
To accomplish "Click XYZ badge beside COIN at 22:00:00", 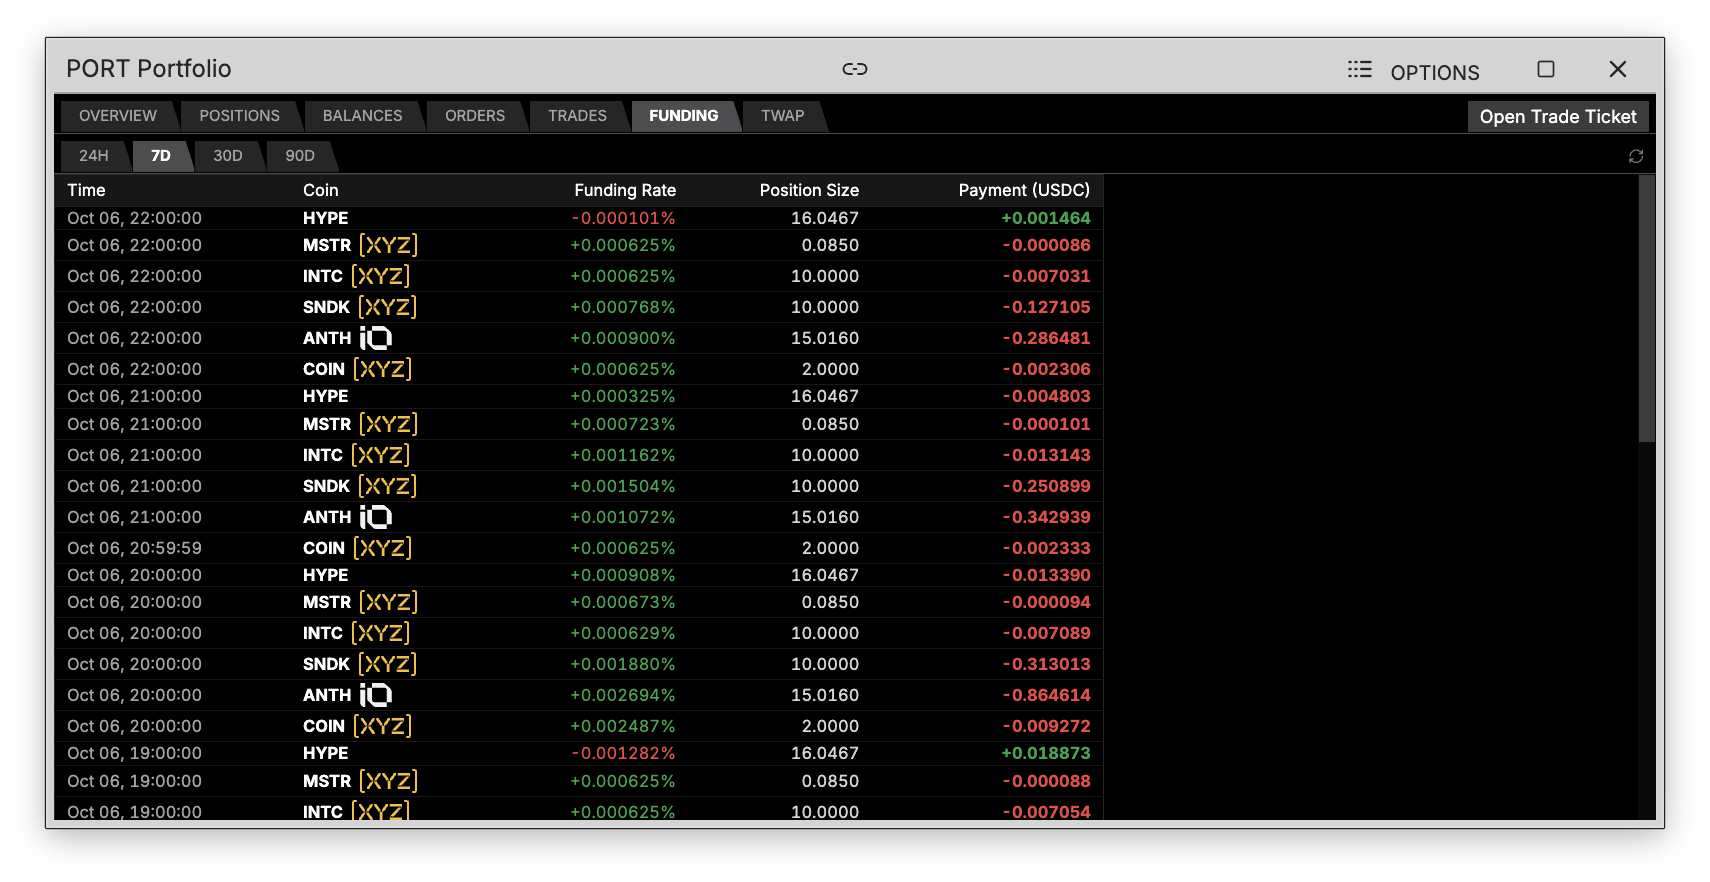I will 382,369.
